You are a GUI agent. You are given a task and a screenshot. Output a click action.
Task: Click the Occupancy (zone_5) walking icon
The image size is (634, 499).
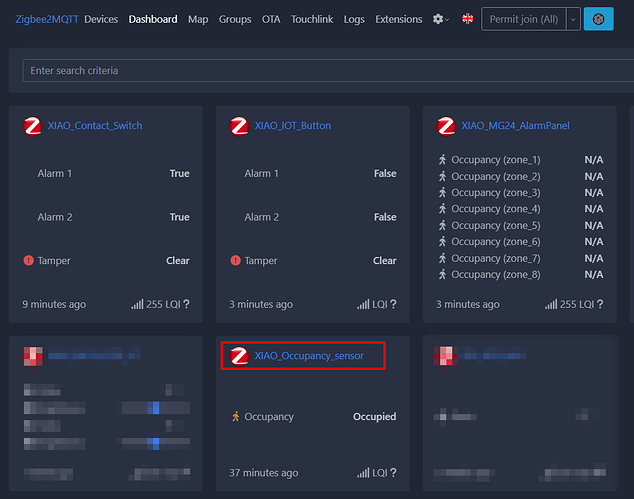pos(443,225)
